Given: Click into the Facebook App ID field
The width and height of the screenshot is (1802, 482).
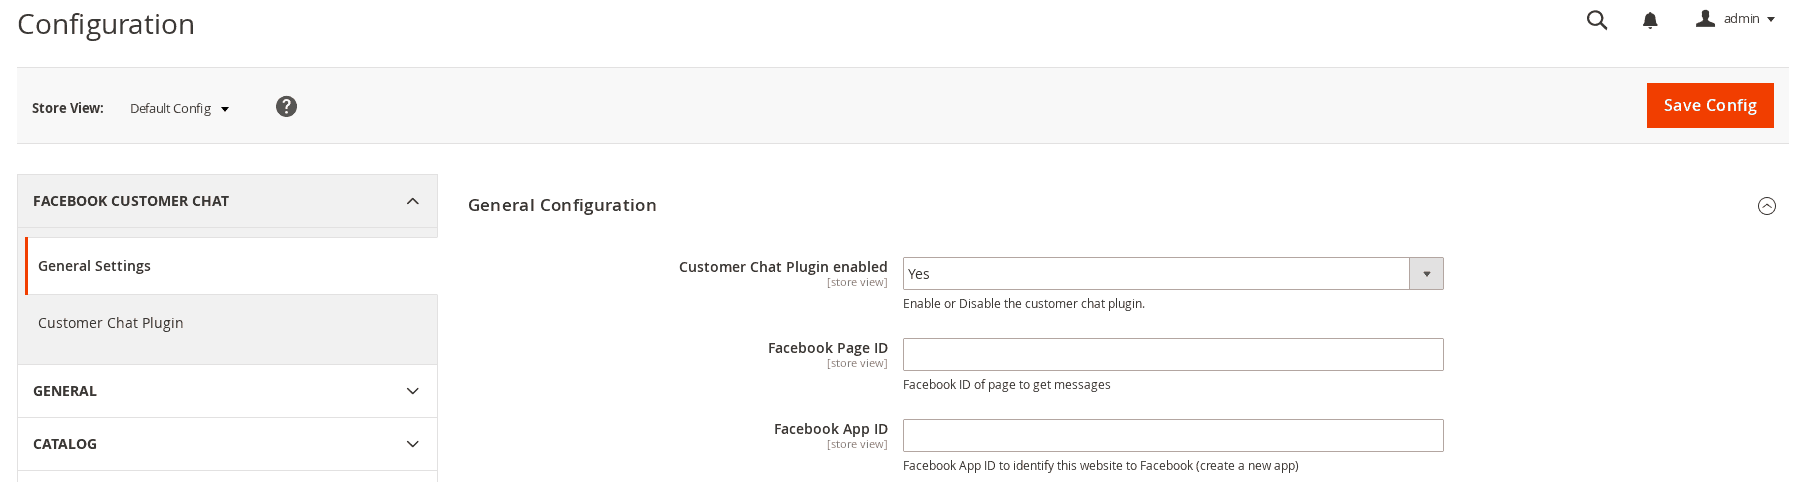Looking at the screenshot, I should pos(1173,436).
